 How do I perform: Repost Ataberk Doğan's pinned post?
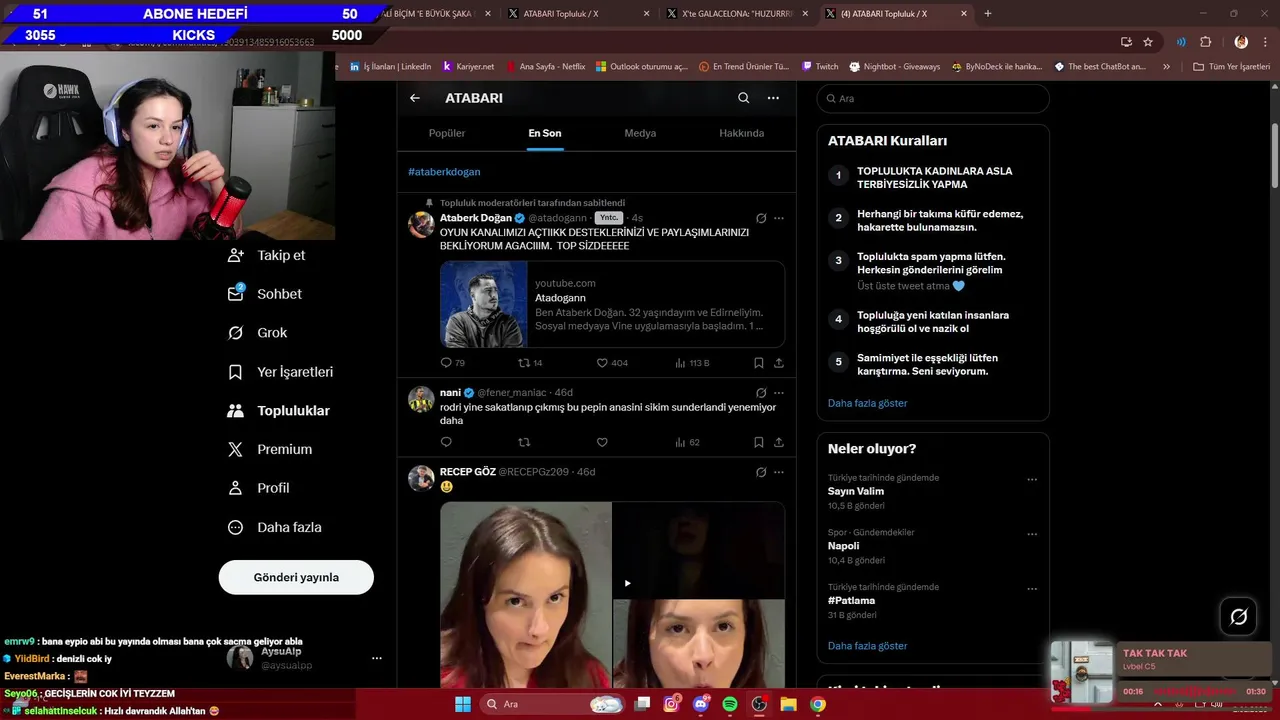pos(524,363)
